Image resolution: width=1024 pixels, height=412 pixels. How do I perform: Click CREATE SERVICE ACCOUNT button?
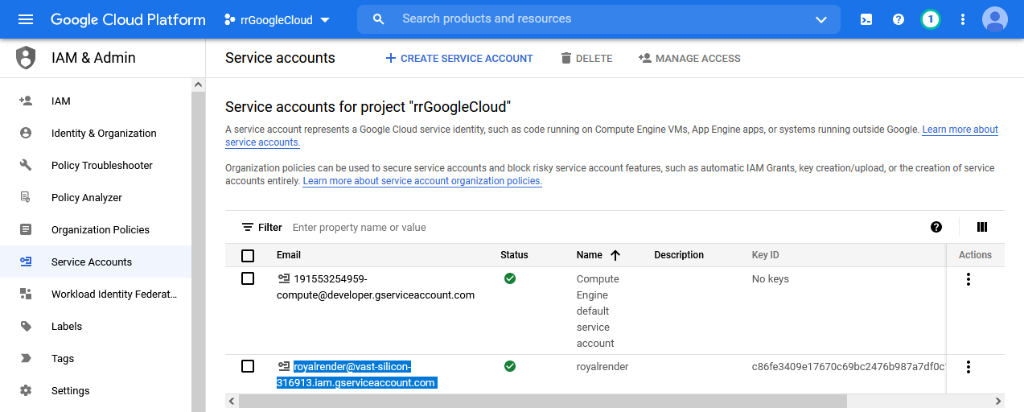[x=459, y=58]
